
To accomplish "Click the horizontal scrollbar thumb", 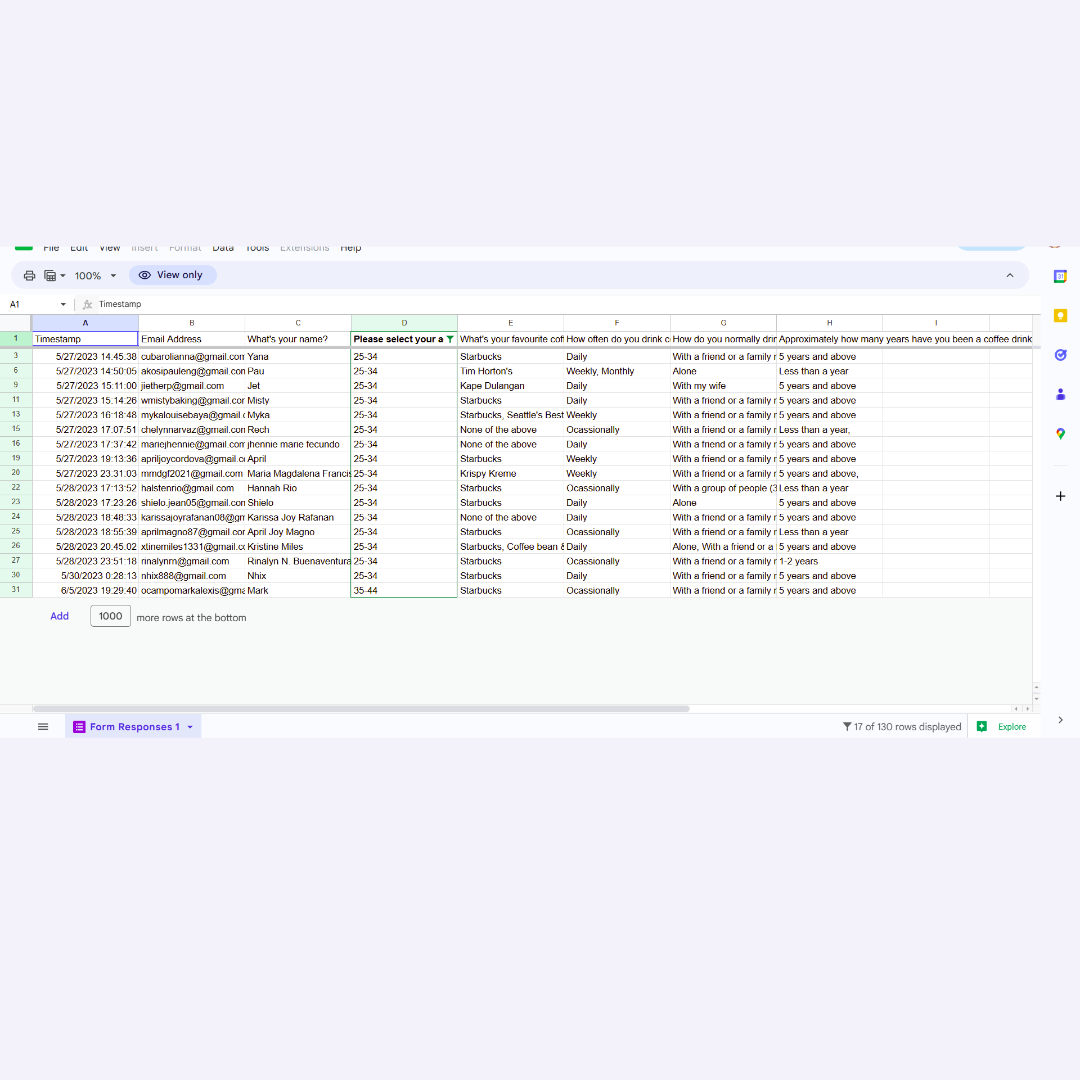I will 361,708.
